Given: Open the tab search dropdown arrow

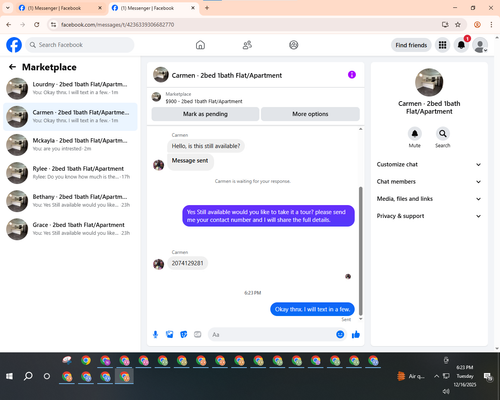Looking at the screenshot, I should [8, 8].
